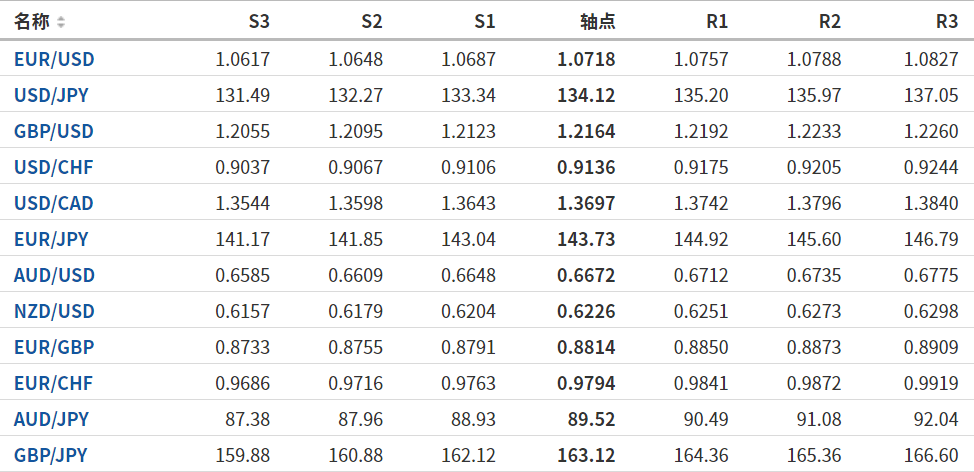Open the AUD/USD currency pair link
This screenshot has width=974, height=472.
coord(54,275)
